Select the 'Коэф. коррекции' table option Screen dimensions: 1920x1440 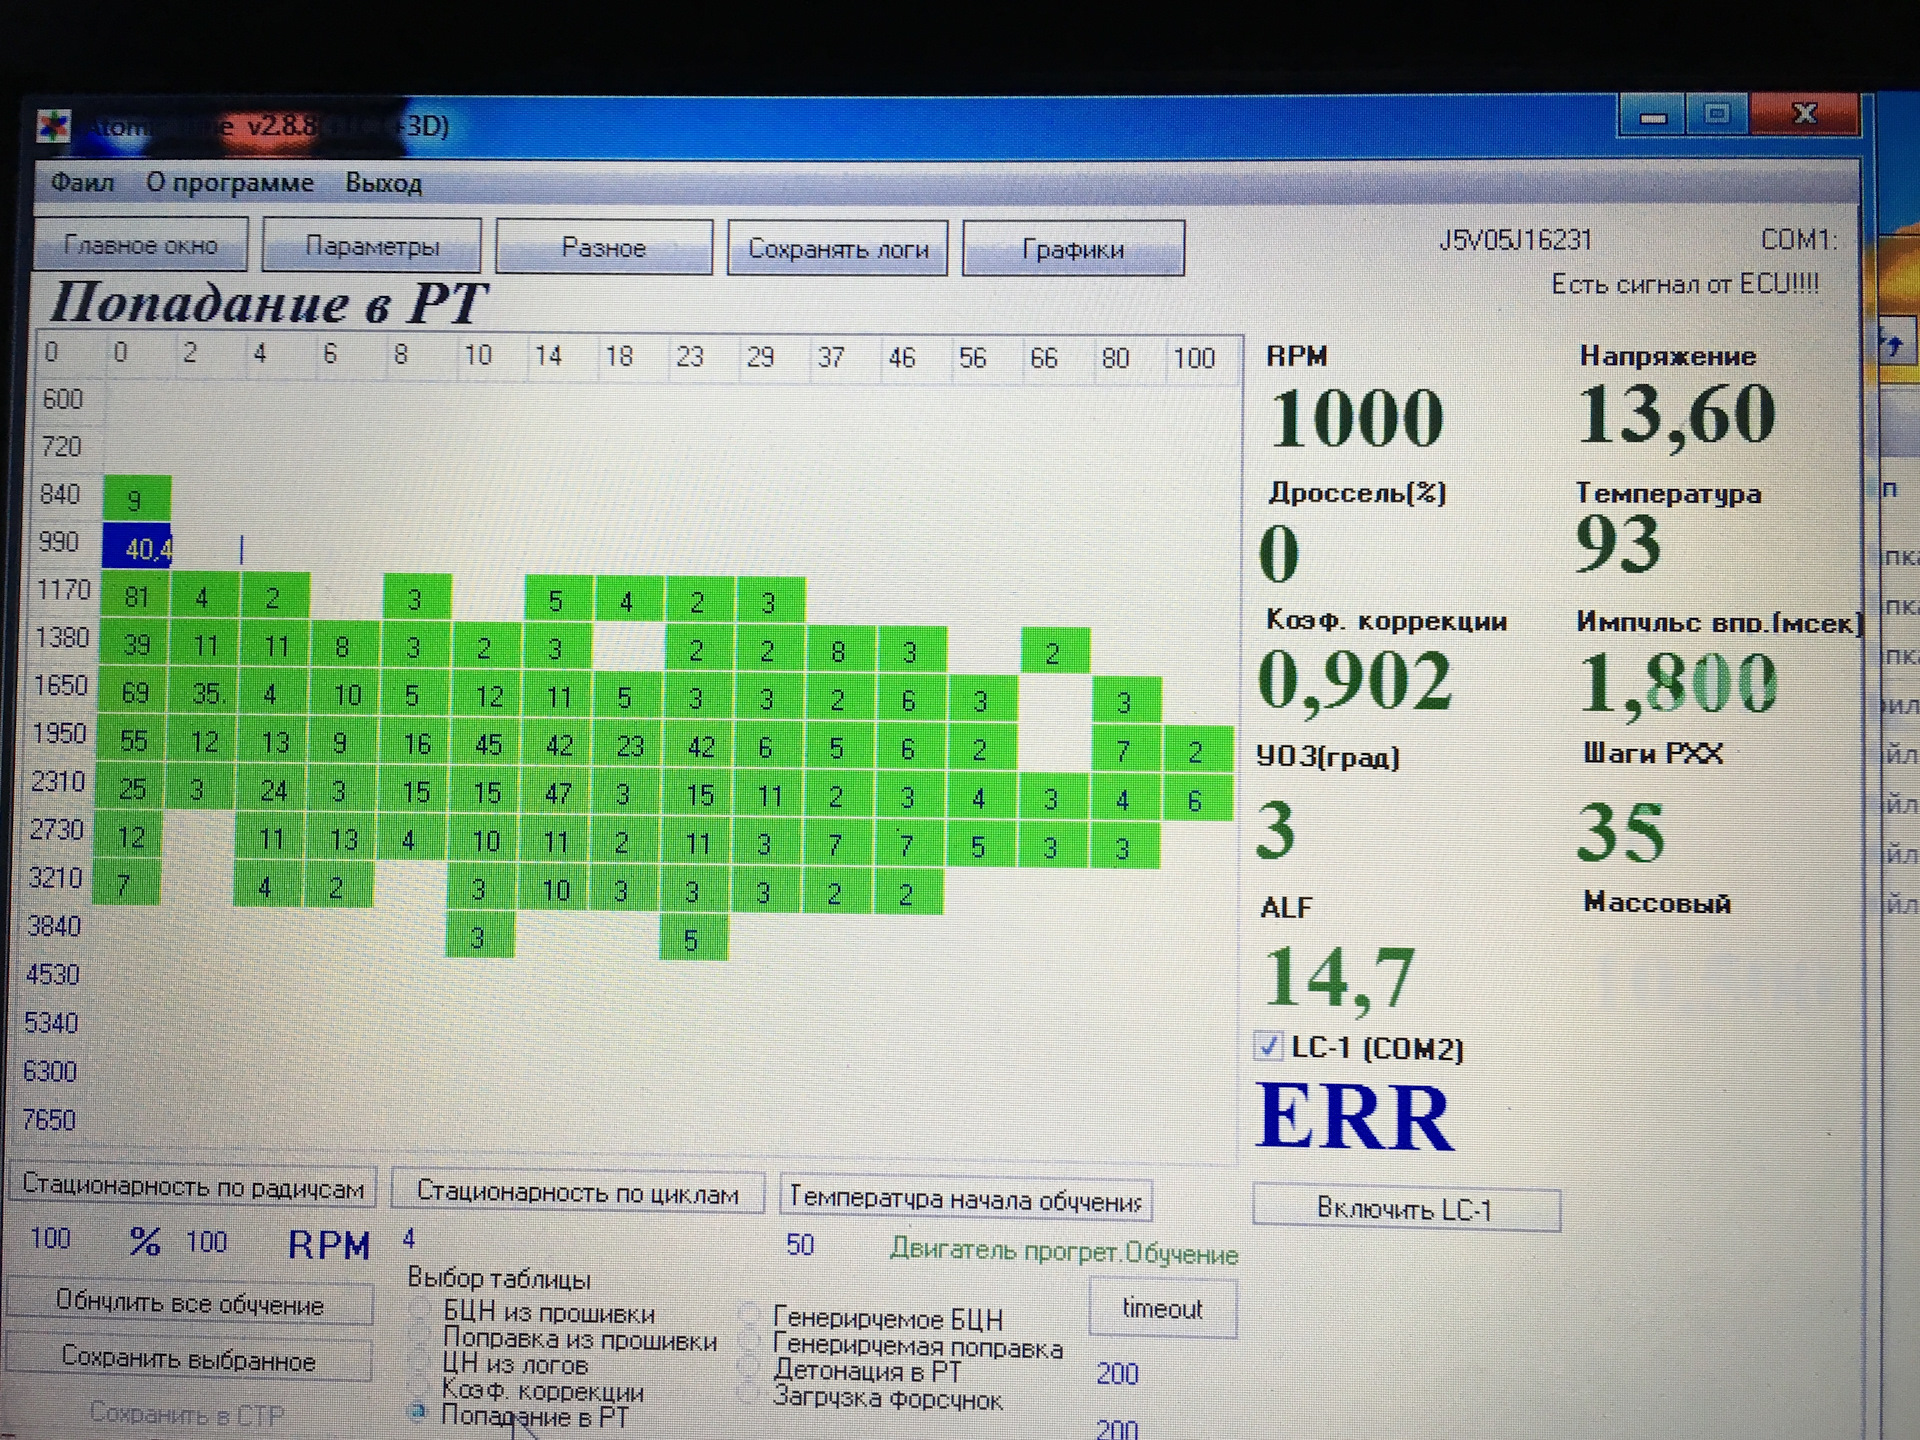click(x=421, y=1387)
